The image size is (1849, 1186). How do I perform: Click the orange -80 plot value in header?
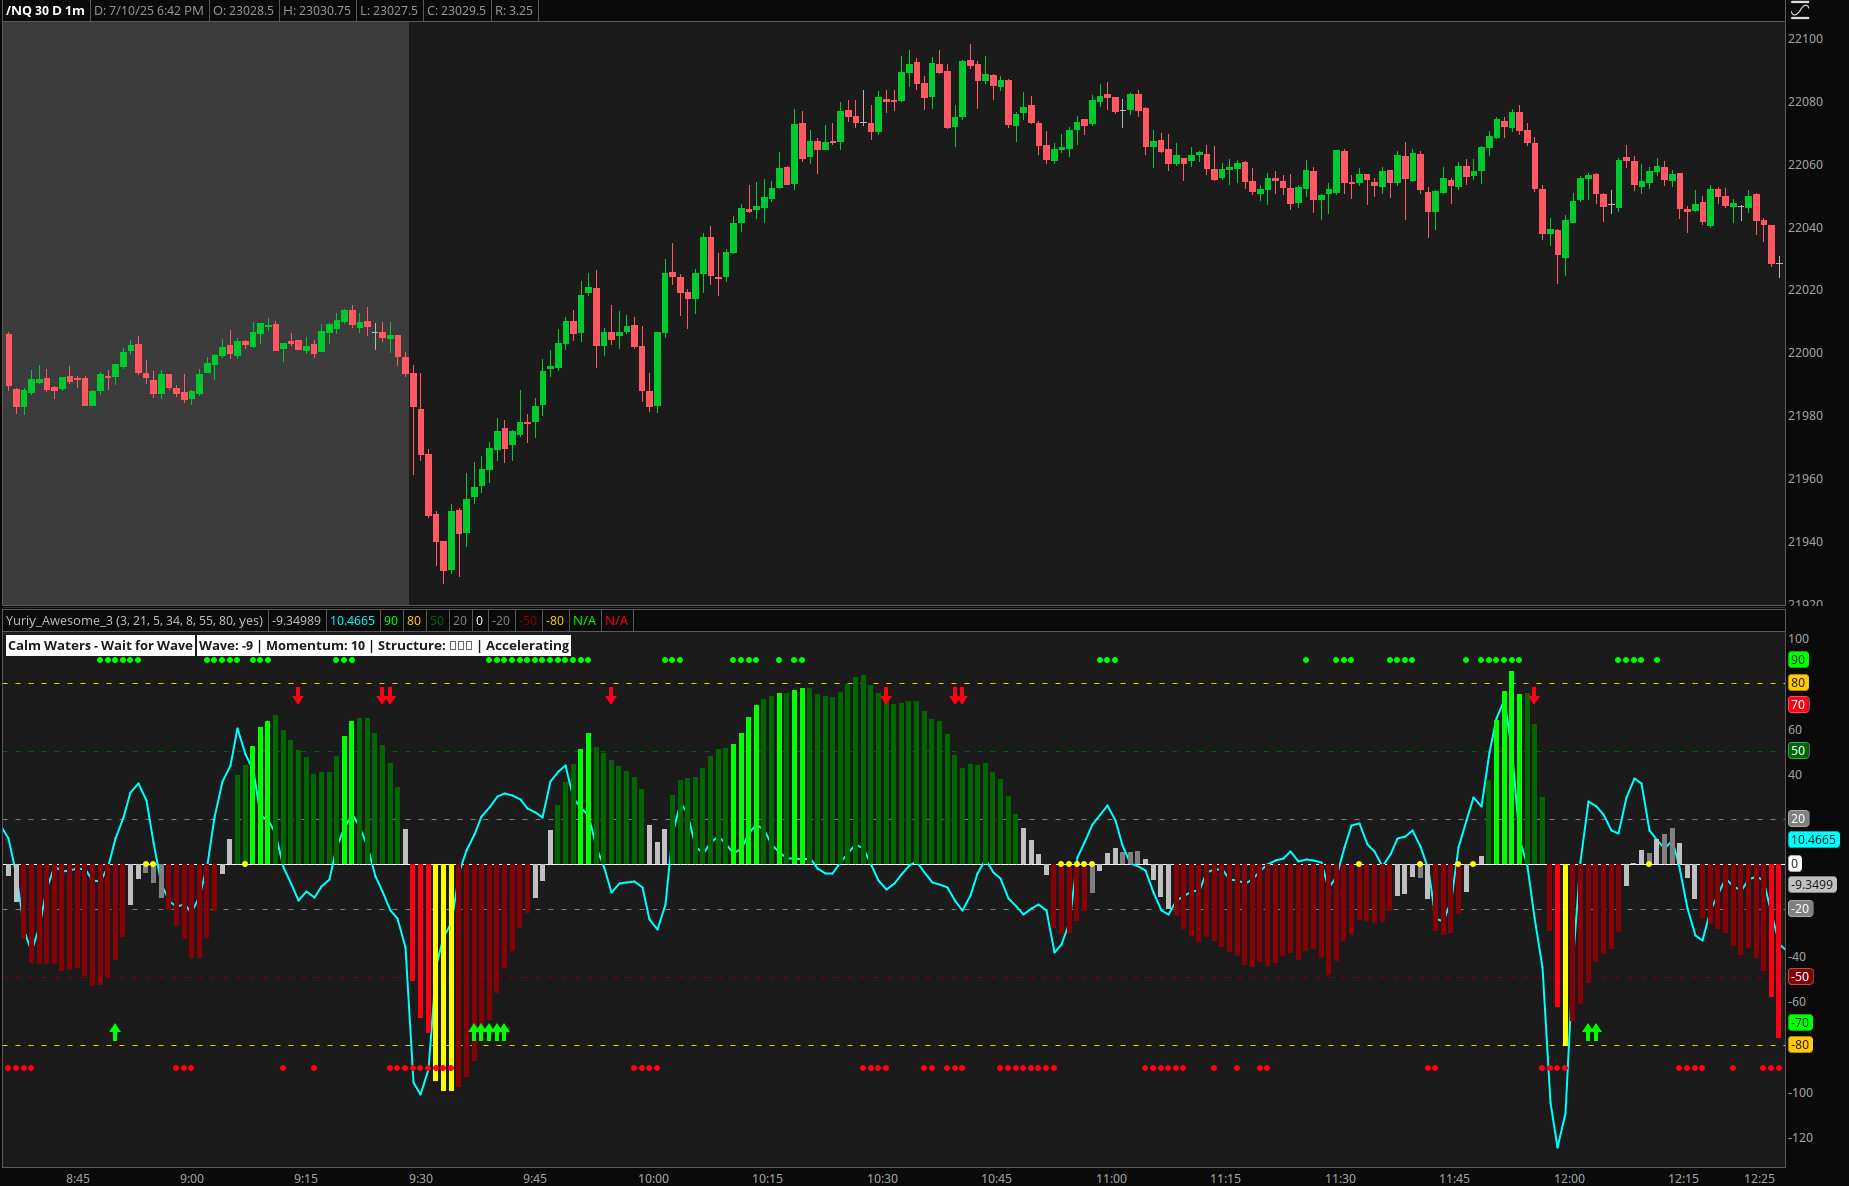(x=555, y=621)
